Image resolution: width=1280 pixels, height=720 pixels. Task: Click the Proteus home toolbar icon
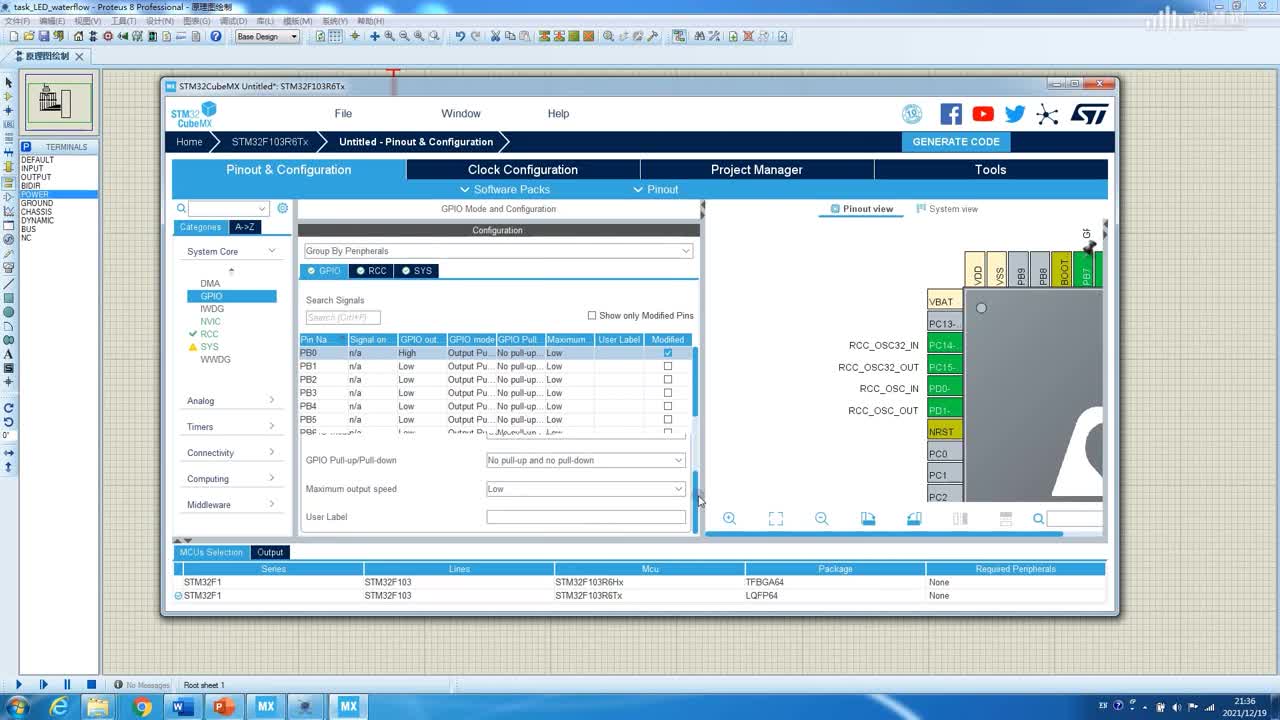click(78, 36)
